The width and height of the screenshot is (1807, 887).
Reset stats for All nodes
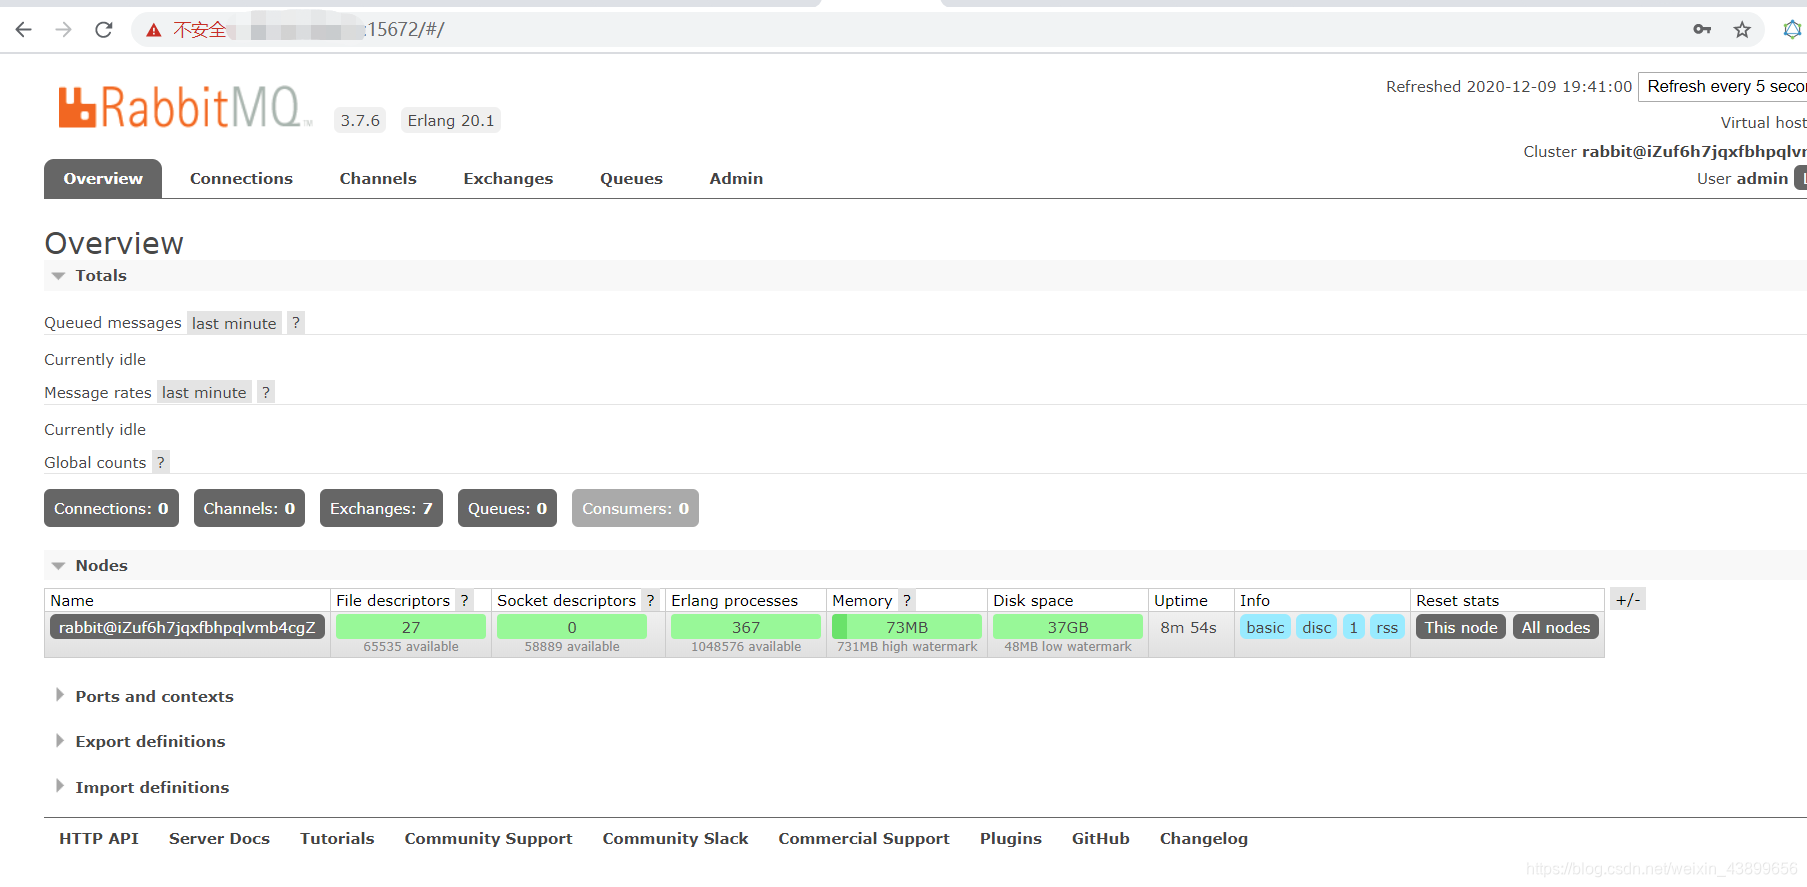pyautogui.click(x=1555, y=627)
